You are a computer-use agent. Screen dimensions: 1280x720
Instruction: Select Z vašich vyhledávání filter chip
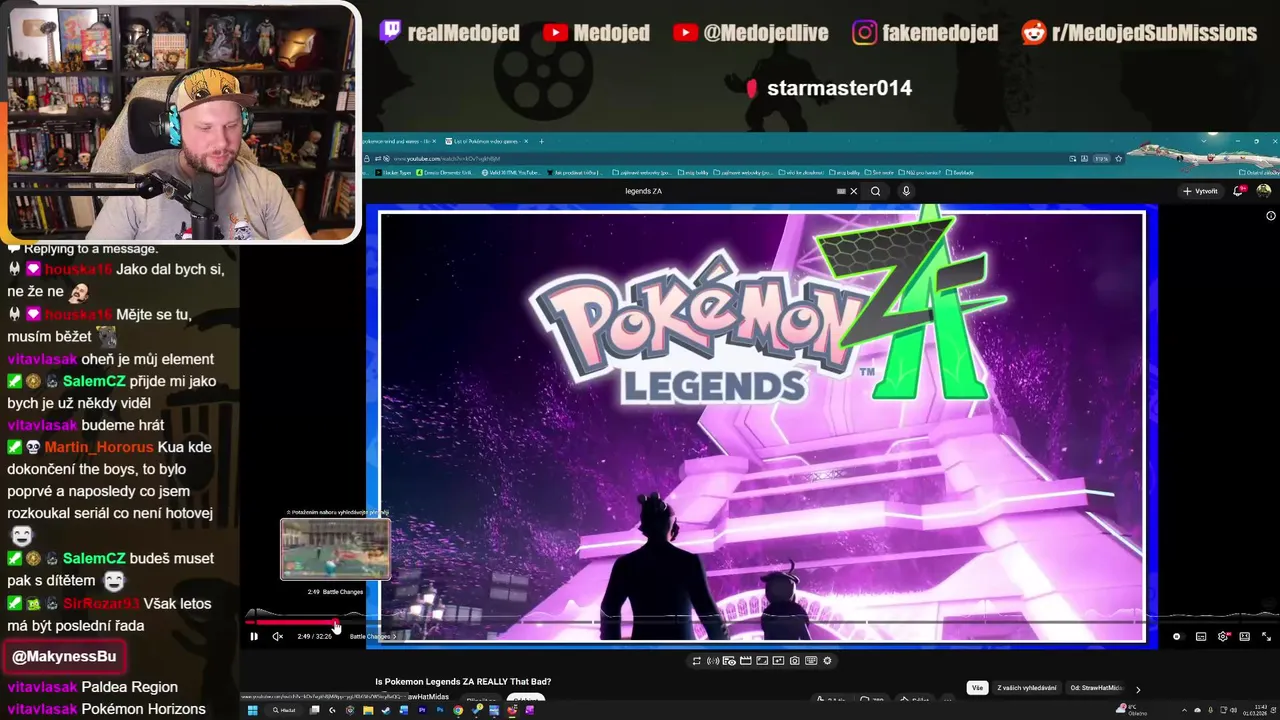pyautogui.click(x=1026, y=688)
